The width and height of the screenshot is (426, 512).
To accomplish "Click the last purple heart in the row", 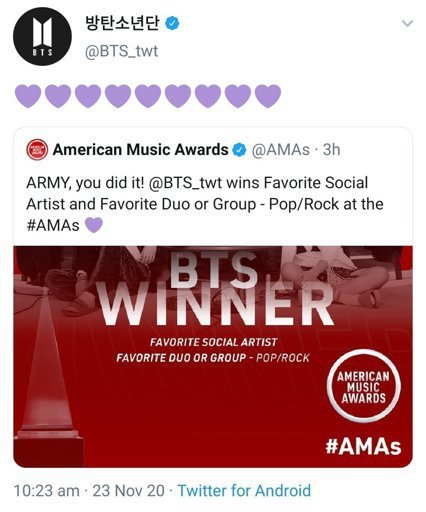I will 268,96.
